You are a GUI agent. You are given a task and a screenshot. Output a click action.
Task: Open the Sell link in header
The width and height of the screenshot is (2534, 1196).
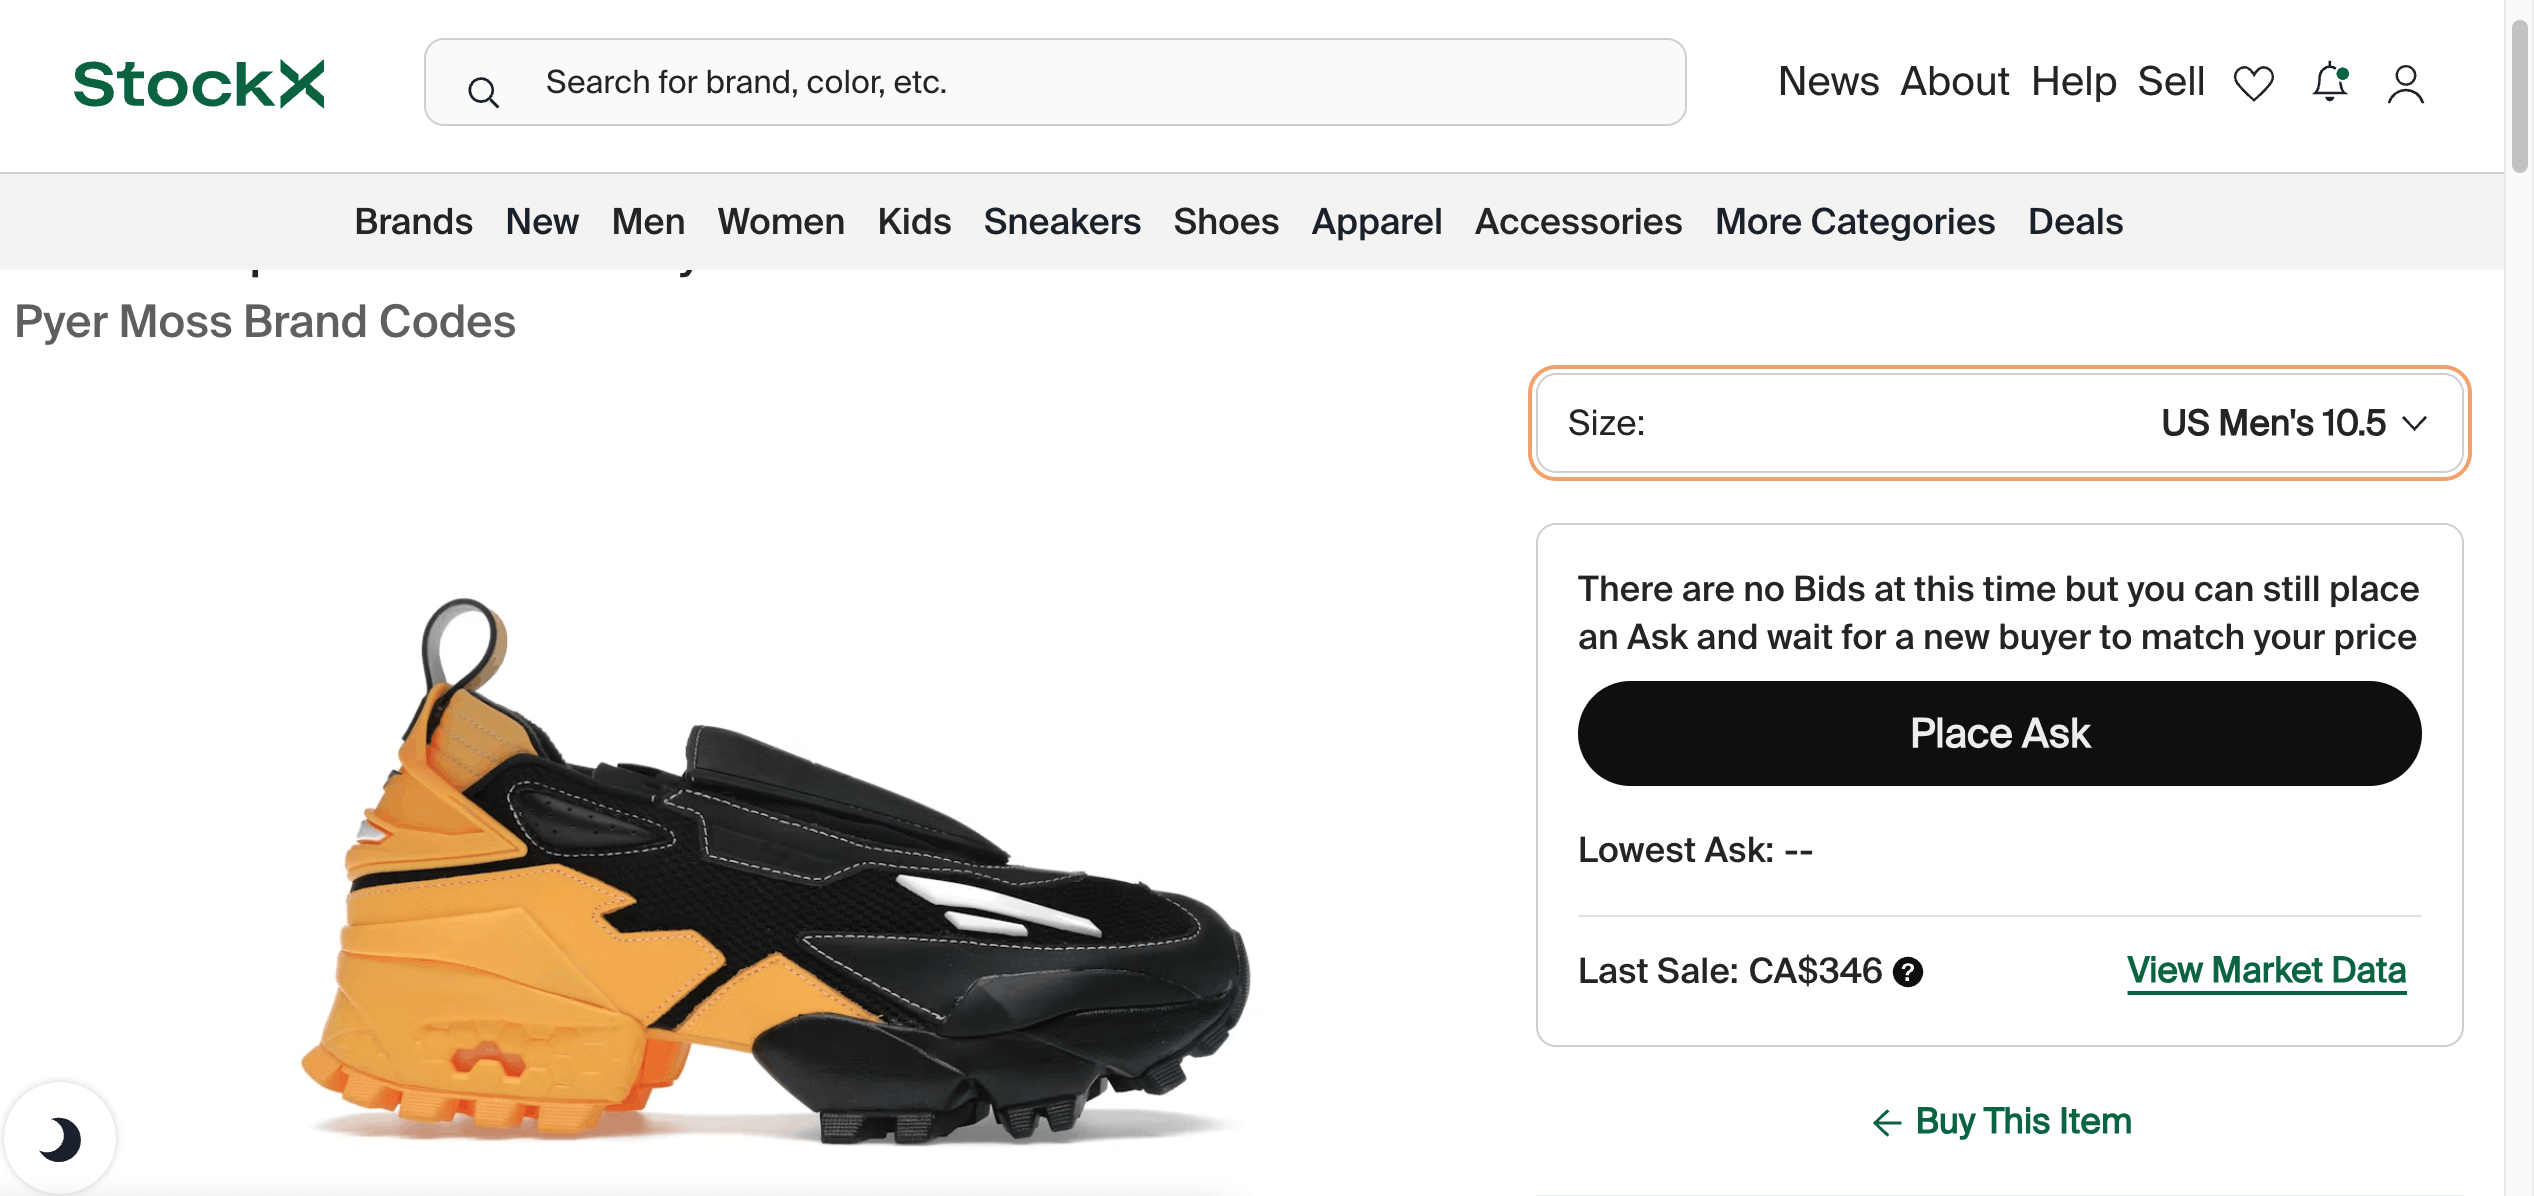[2171, 81]
